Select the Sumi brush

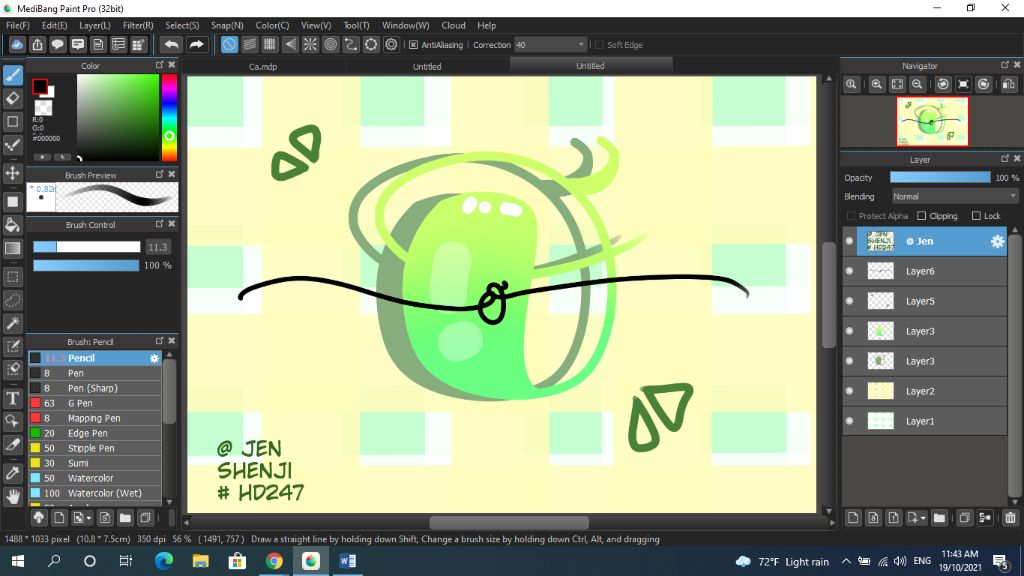tap(95, 463)
